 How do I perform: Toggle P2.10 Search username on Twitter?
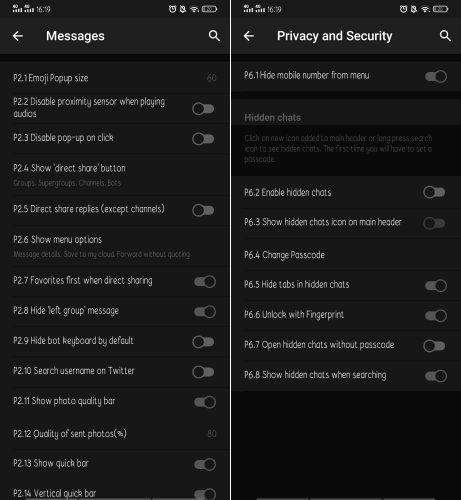pos(203,372)
